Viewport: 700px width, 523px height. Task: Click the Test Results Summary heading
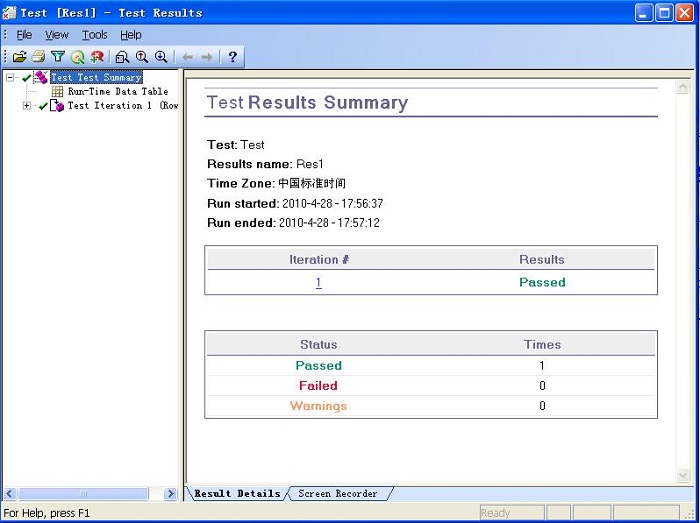click(x=307, y=103)
